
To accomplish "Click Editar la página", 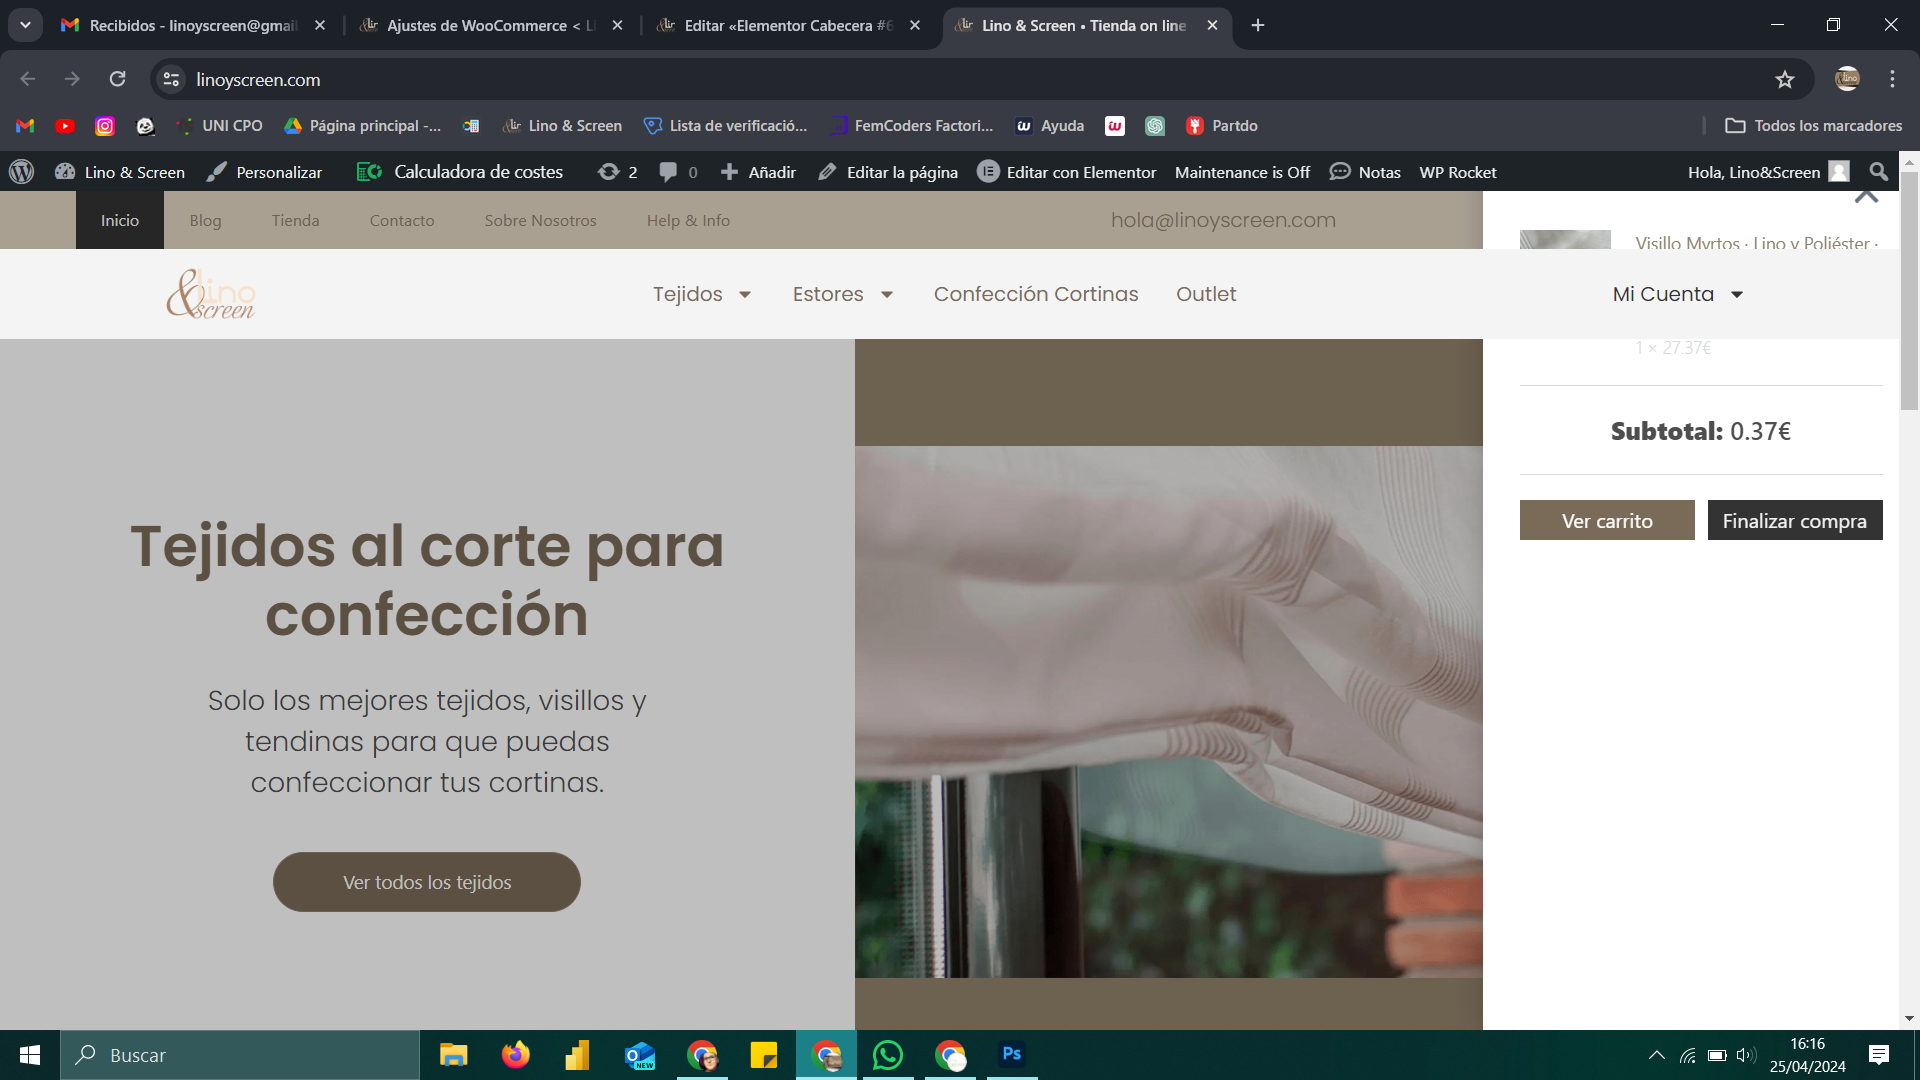I will (x=888, y=172).
